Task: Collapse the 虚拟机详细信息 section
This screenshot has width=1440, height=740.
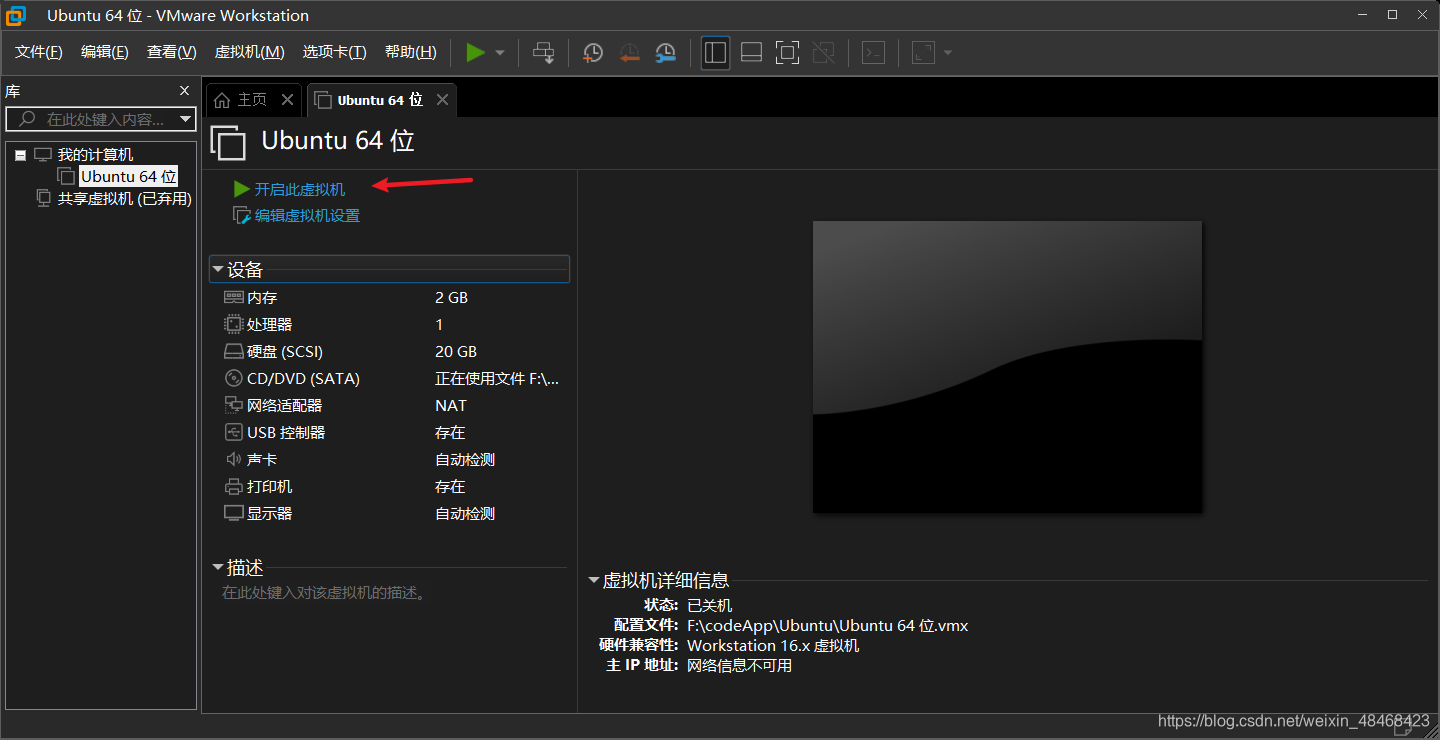Action: (594, 580)
